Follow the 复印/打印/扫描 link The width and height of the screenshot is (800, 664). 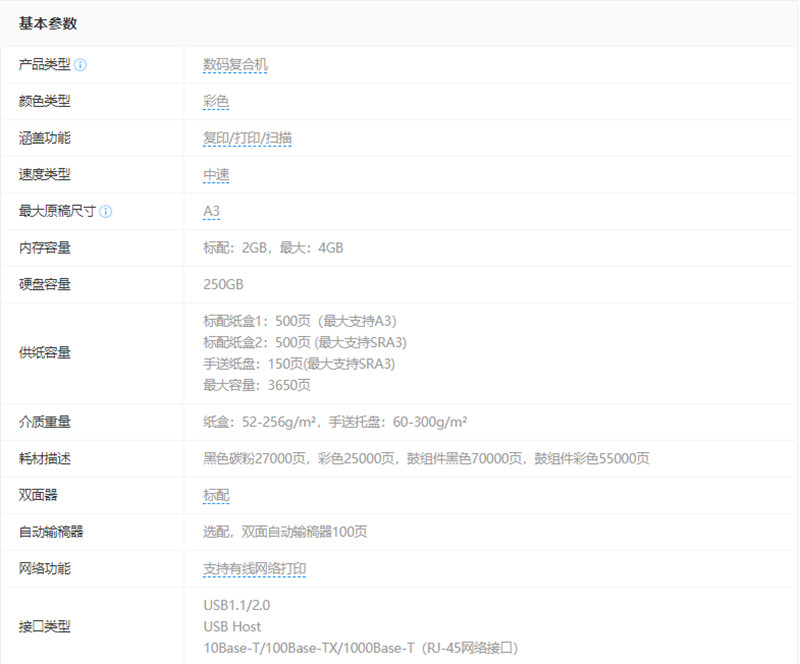pos(247,138)
